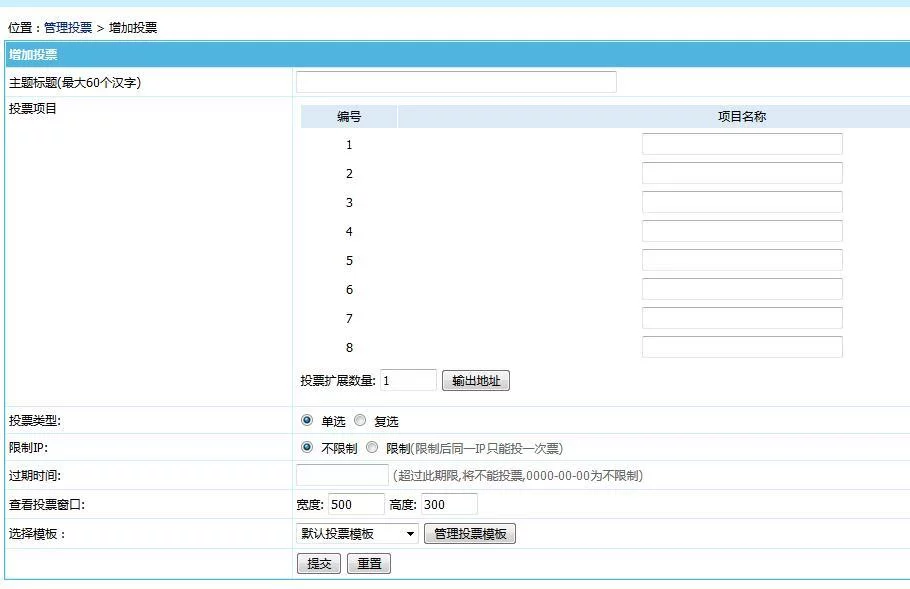Click the 主题标题 input field
The image size is (910, 589).
coord(456,82)
